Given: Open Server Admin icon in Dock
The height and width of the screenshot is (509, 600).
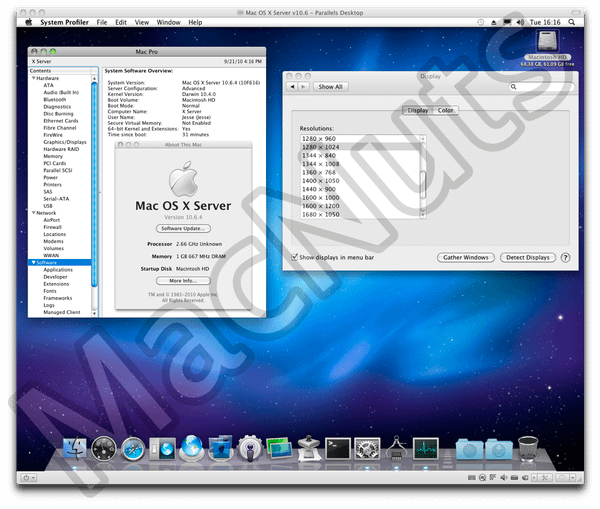Looking at the screenshot, I should pos(162,449).
